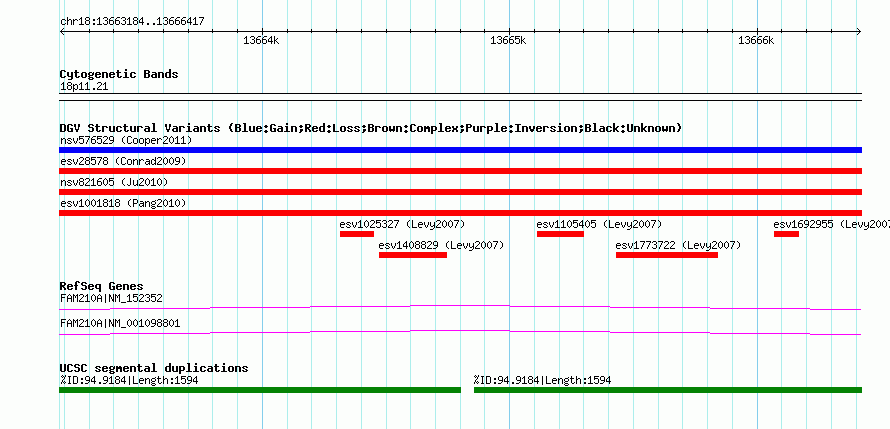Click the esv1025327 (Levy2007) label
Image resolution: width=890 pixels, height=429 pixels.
(x=402, y=224)
